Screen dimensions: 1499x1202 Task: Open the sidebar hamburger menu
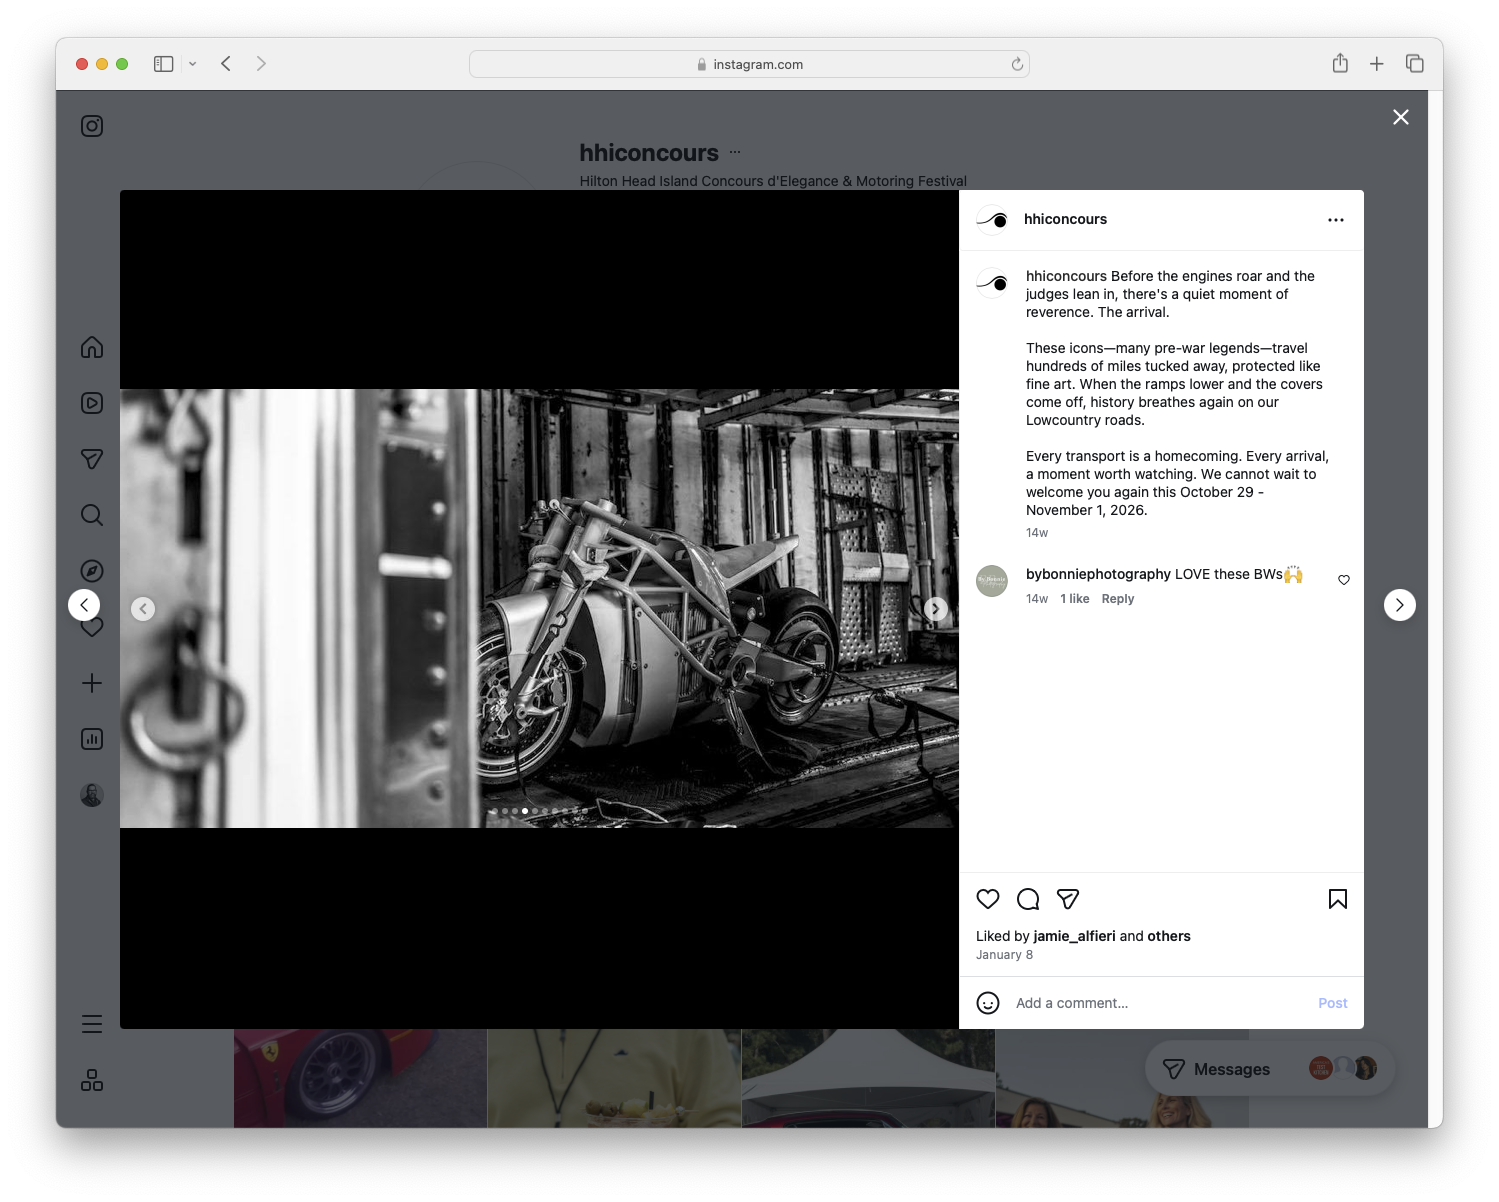click(x=92, y=1023)
